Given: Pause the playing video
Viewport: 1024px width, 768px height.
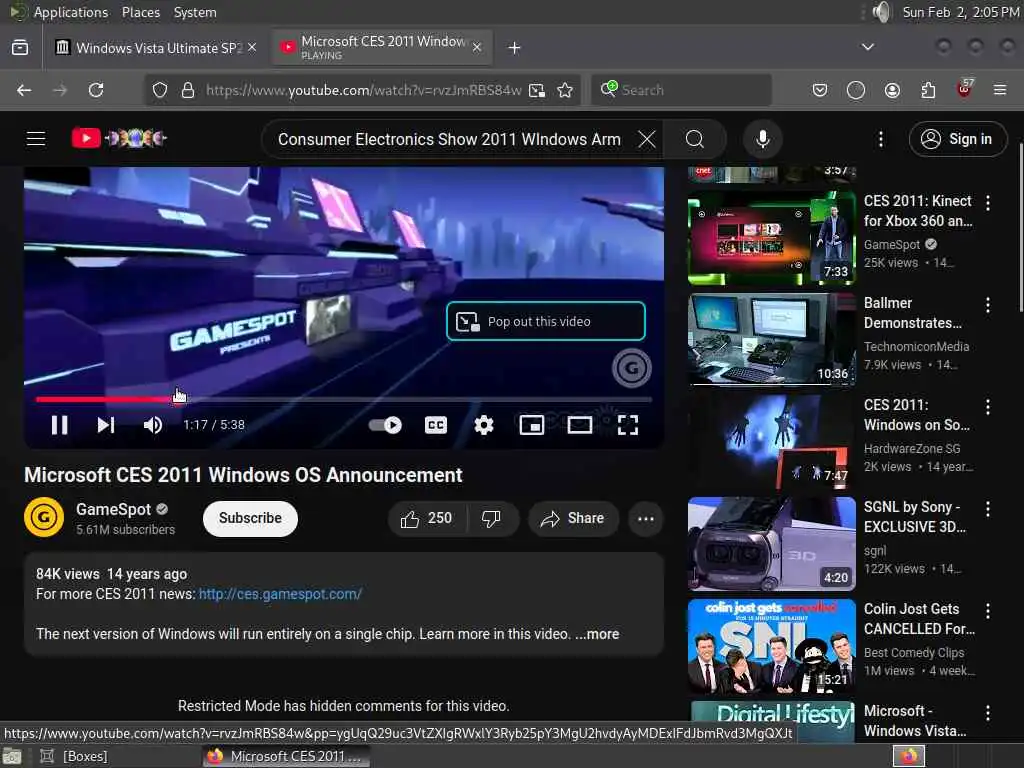Looking at the screenshot, I should pos(59,425).
